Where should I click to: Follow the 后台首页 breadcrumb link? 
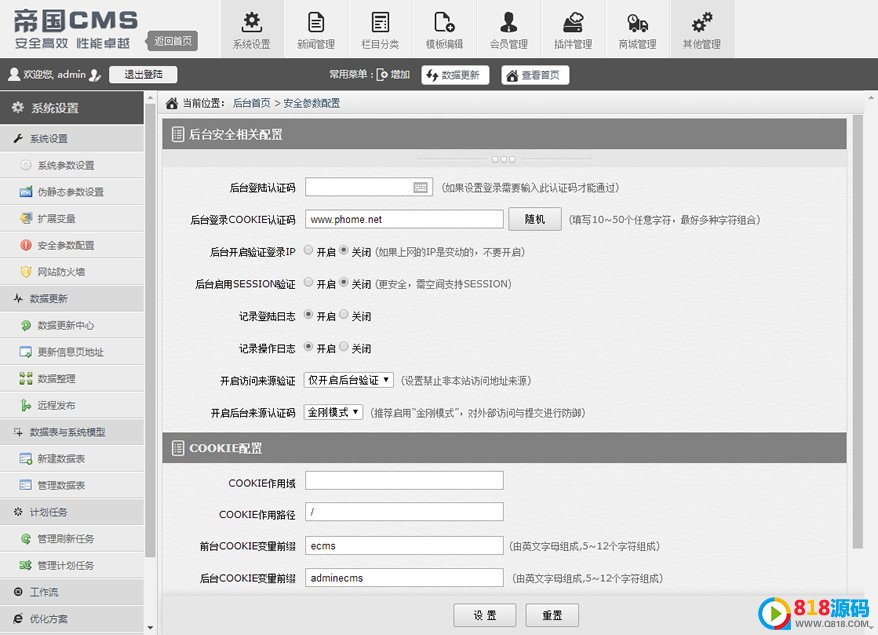[251, 103]
